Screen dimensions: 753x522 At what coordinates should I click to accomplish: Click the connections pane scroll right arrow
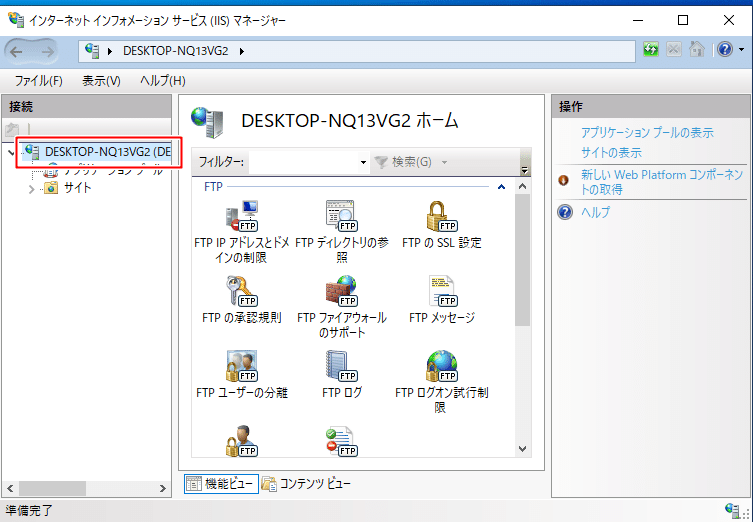click(163, 488)
